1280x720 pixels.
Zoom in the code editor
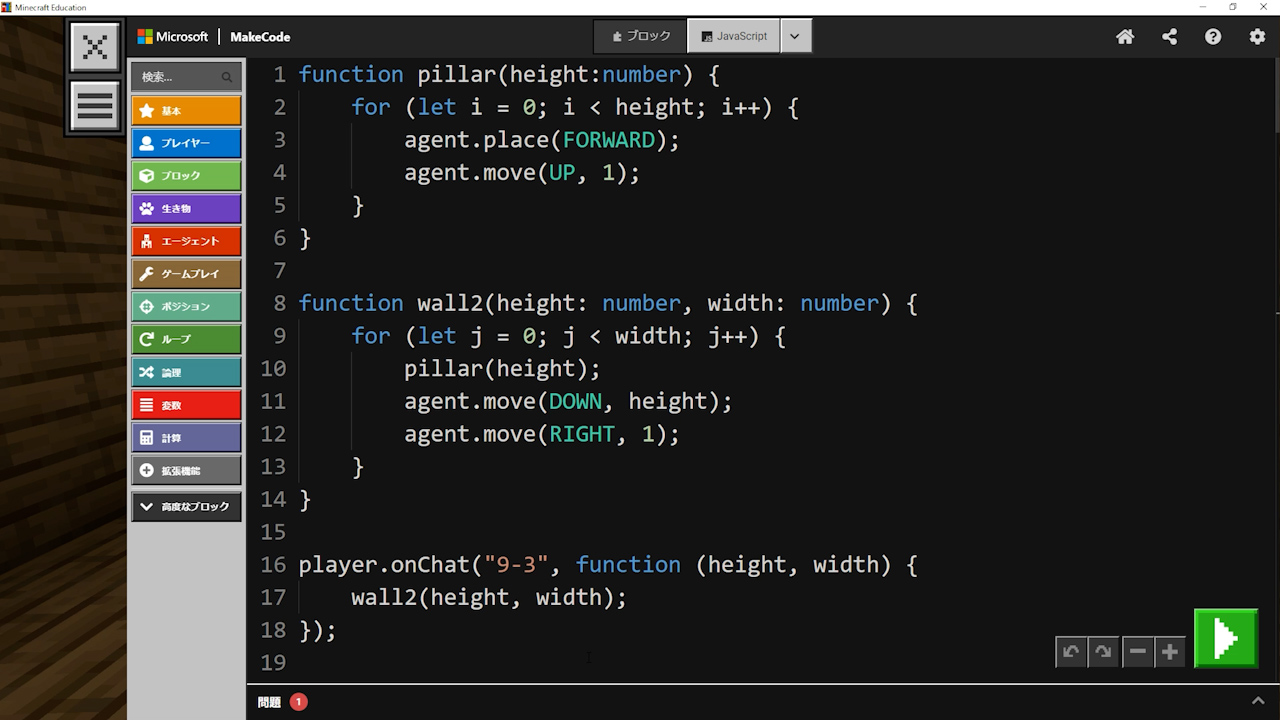pyautogui.click(x=1169, y=652)
